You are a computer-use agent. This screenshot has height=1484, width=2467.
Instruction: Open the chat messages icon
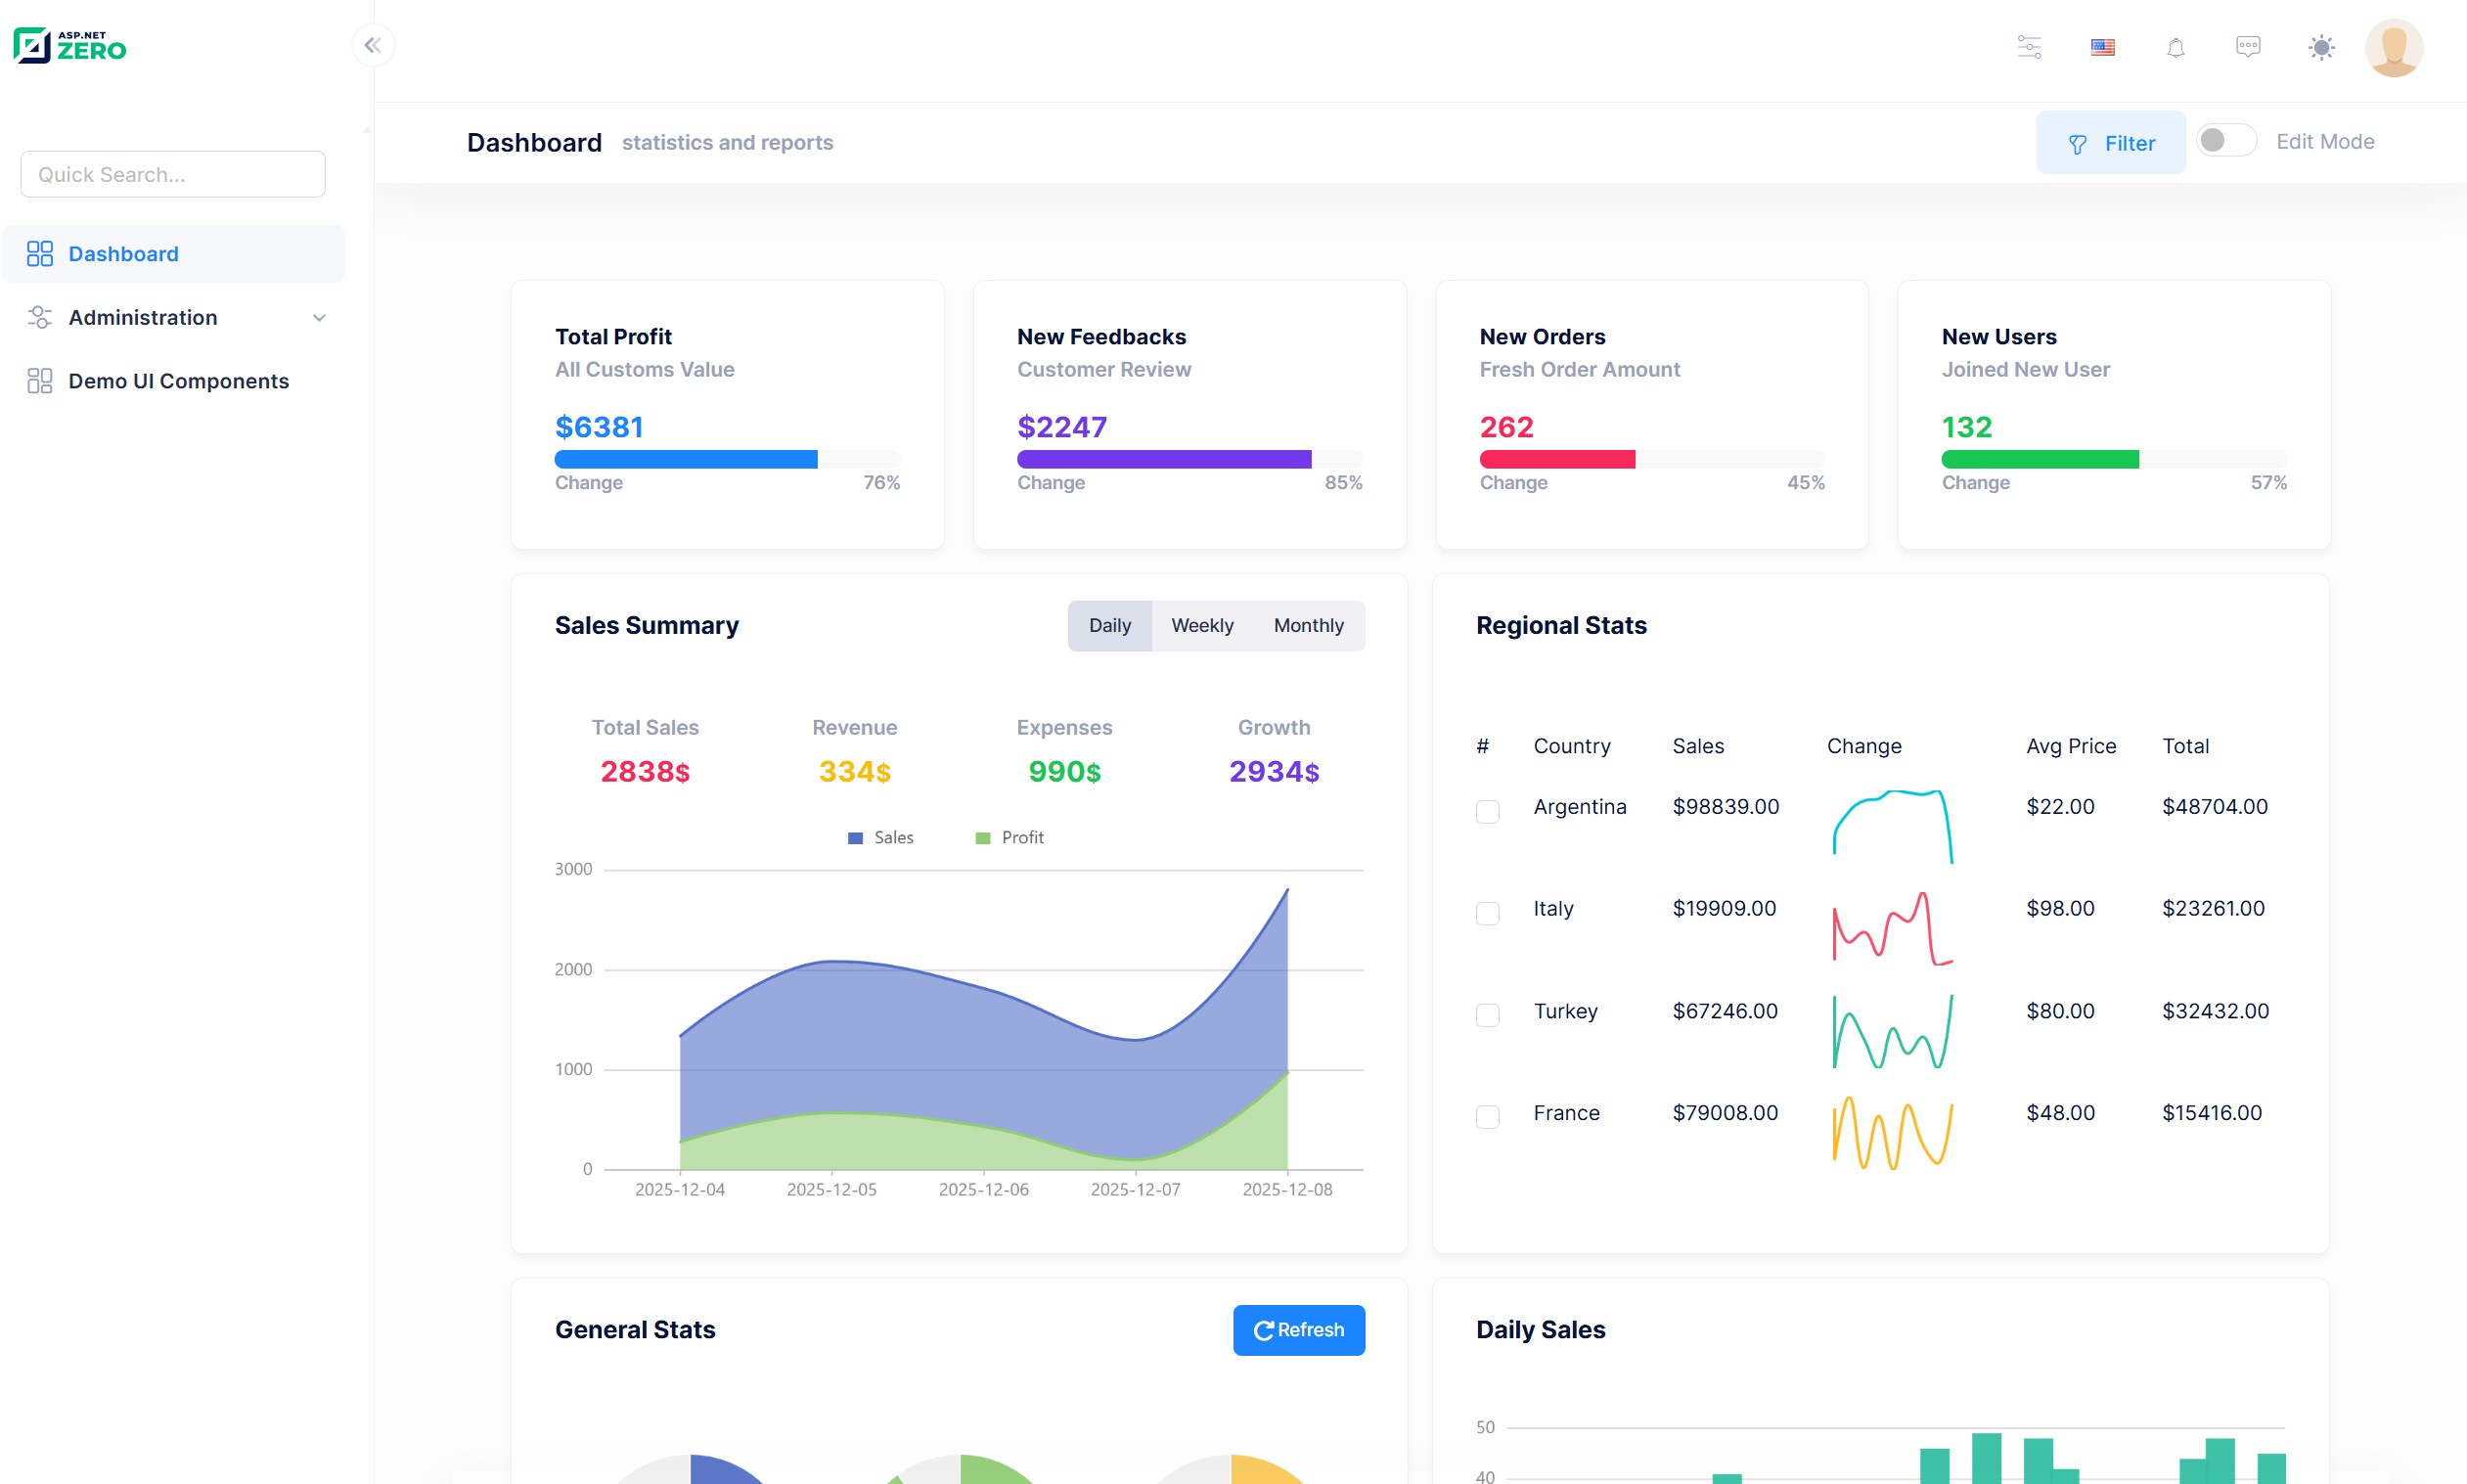pos(2248,47)
